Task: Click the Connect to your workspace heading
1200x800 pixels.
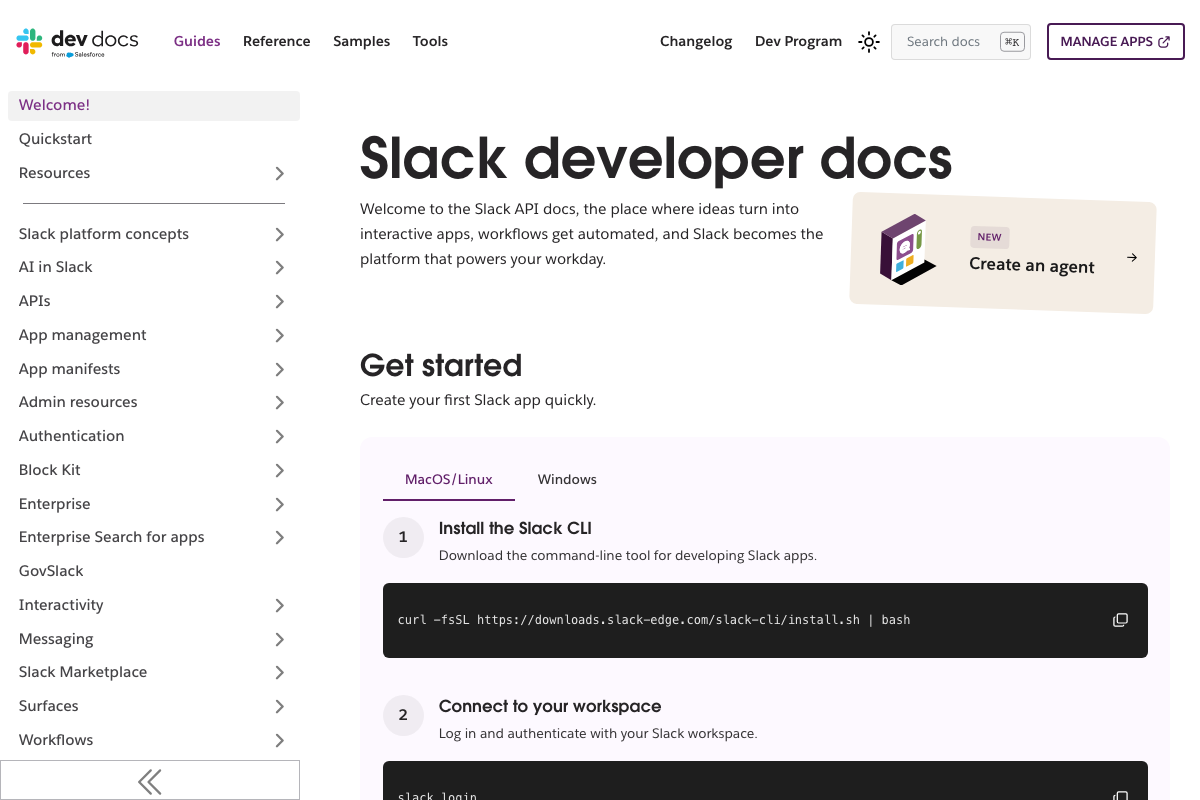Action: click(x=550, y=706)
